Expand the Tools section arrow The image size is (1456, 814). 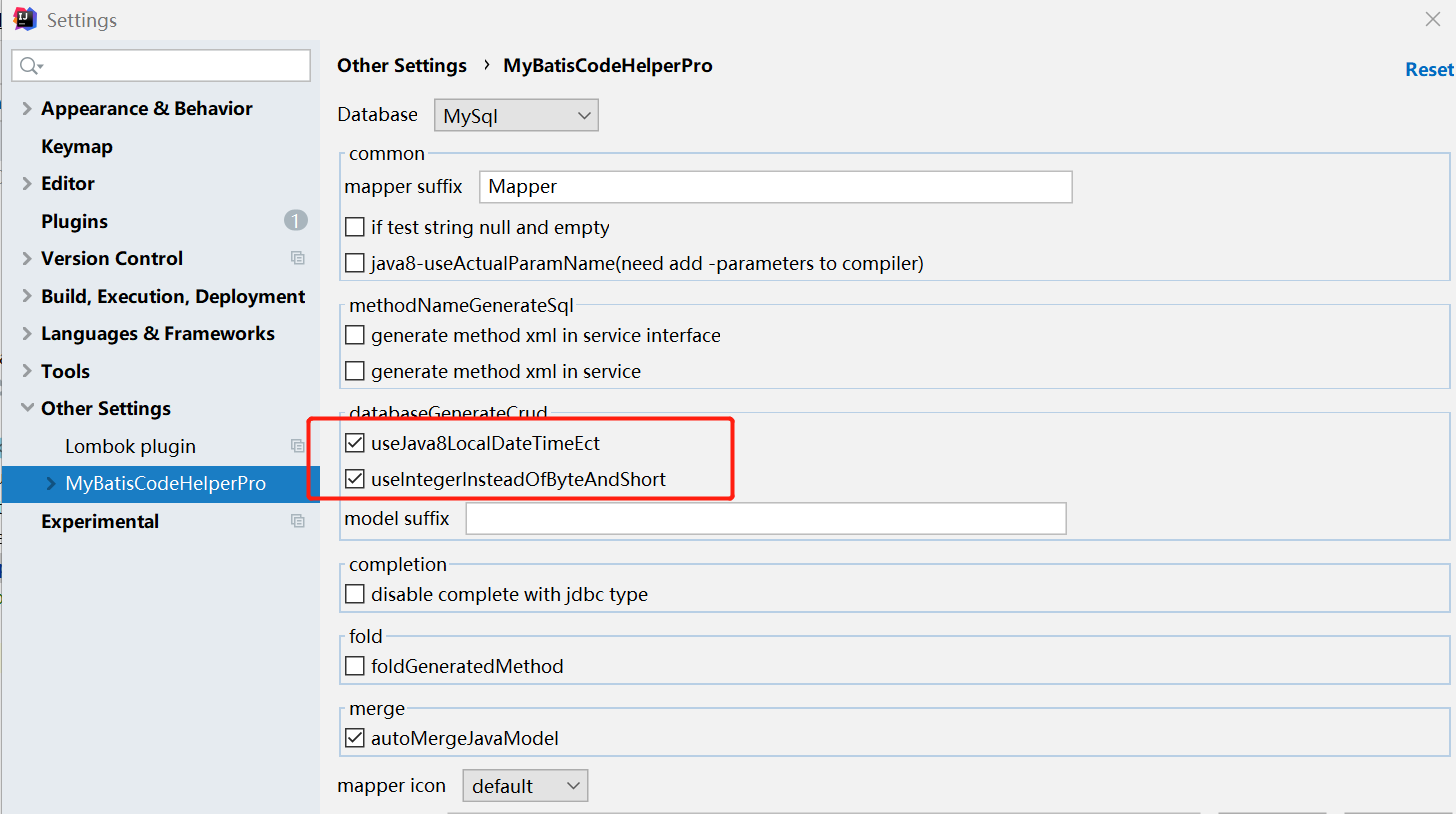(x=26, y=371)
